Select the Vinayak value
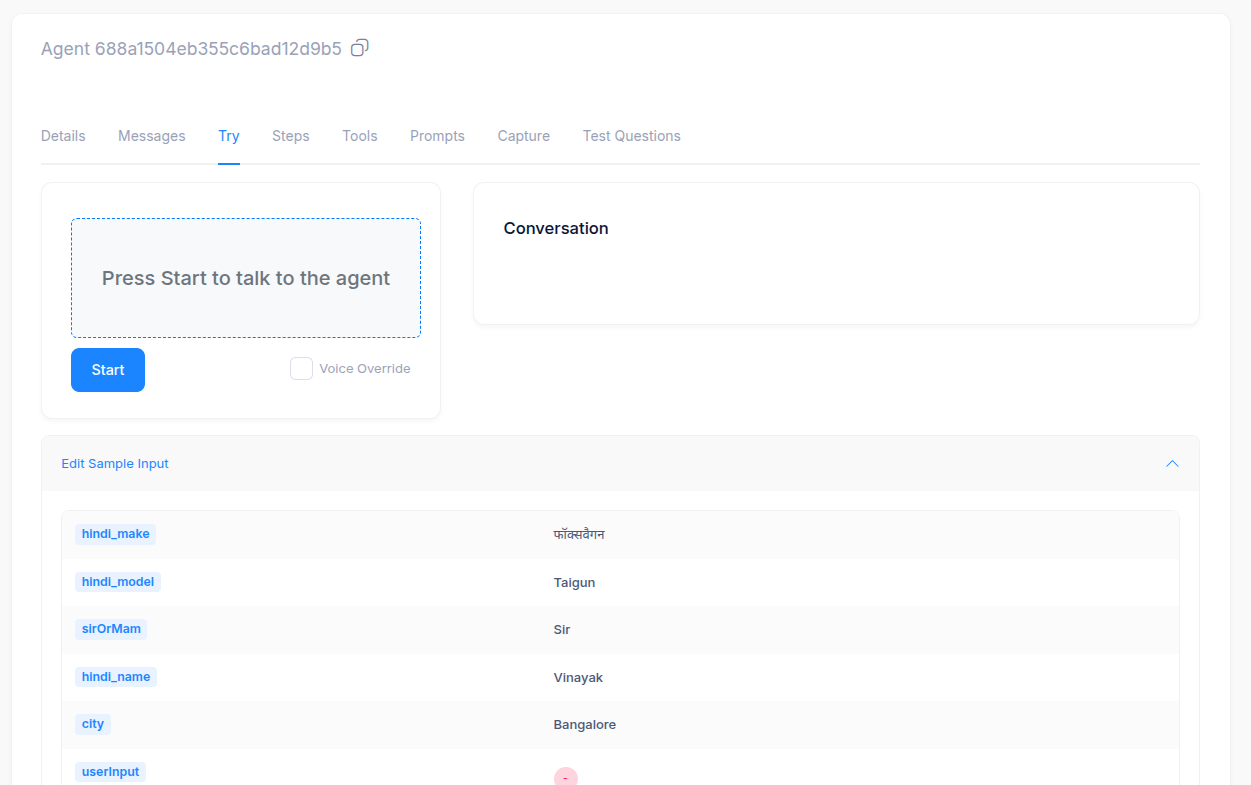This screenshot has height=785, width=1251. [578, 678]
